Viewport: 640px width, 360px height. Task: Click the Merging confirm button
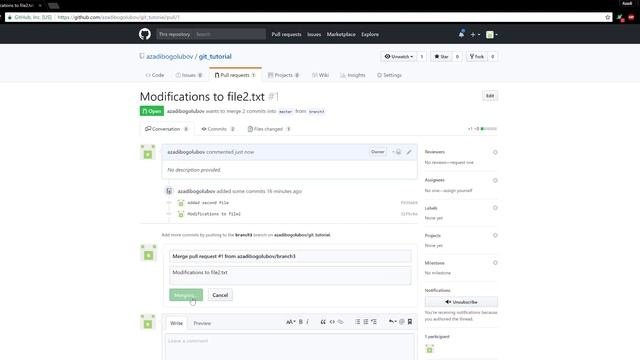point(186,295)
